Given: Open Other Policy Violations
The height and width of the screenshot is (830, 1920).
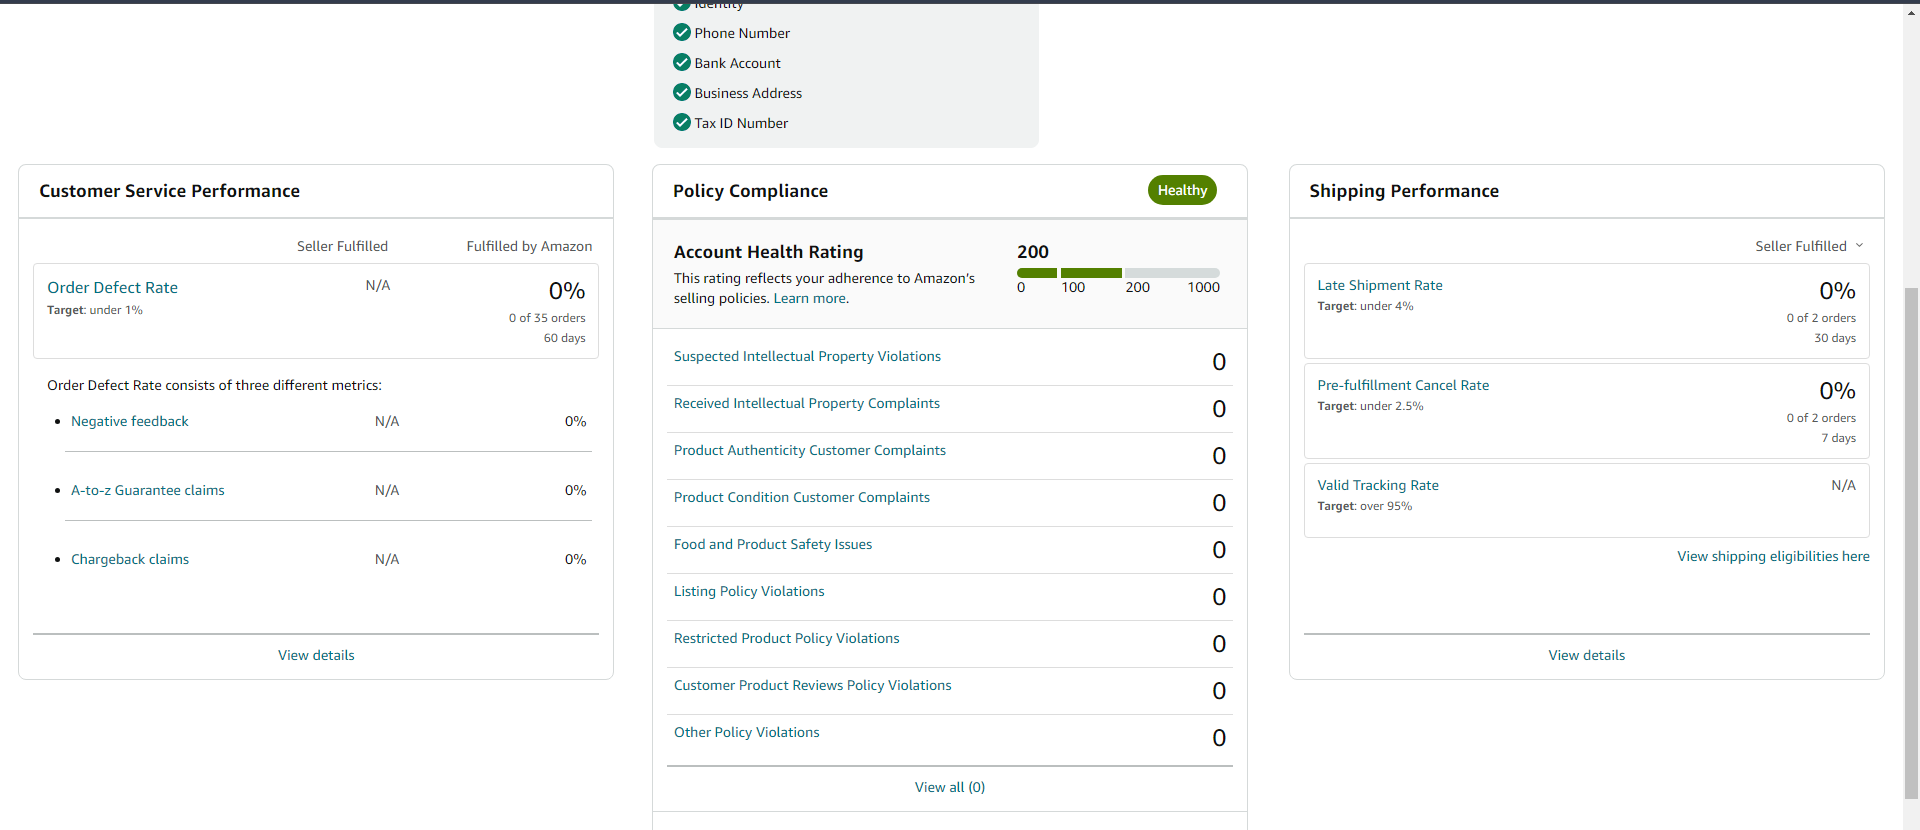Looking at the screenshot, I should [x=747, y=732].
